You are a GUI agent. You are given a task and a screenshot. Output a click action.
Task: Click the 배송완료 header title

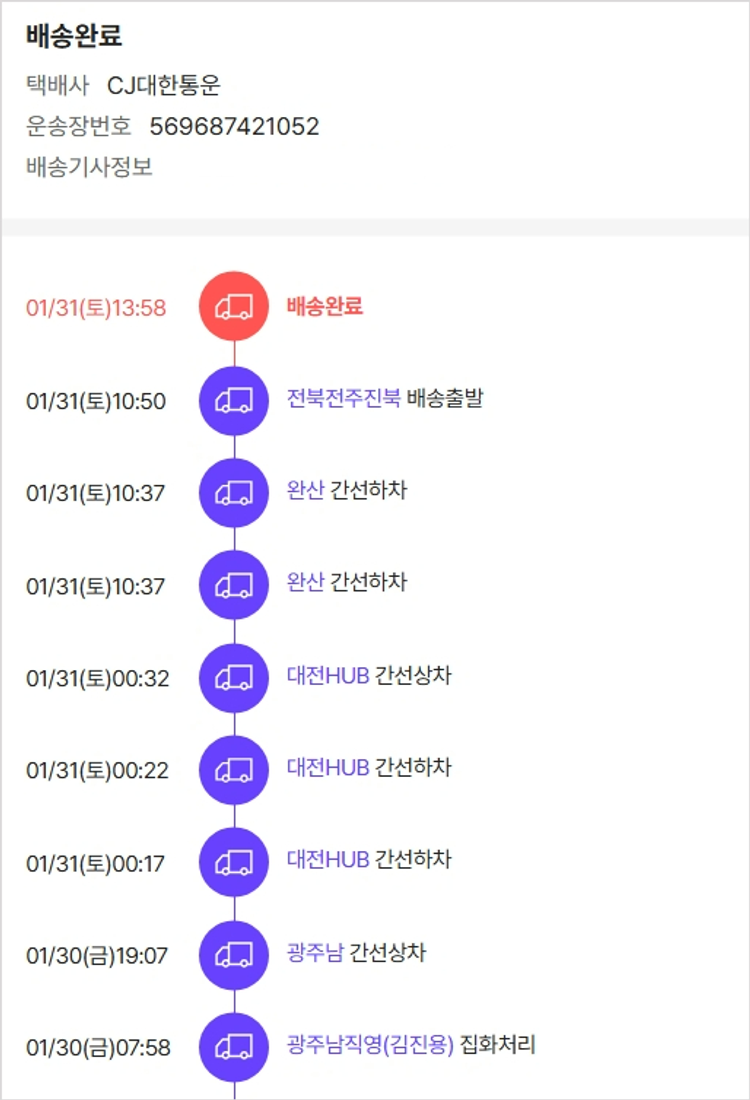pyautogui.click(x=74, y=36)
